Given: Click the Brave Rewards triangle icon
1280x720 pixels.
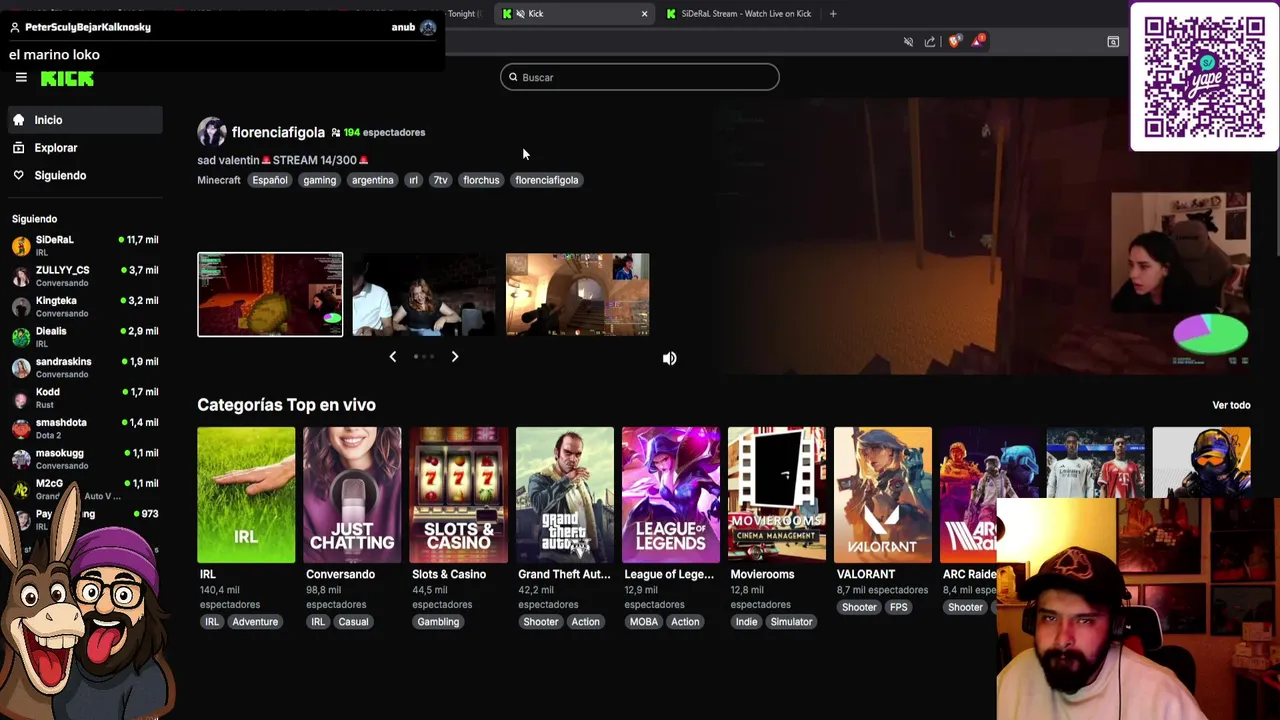Looking at the screenshot, I should coord(978,41).
